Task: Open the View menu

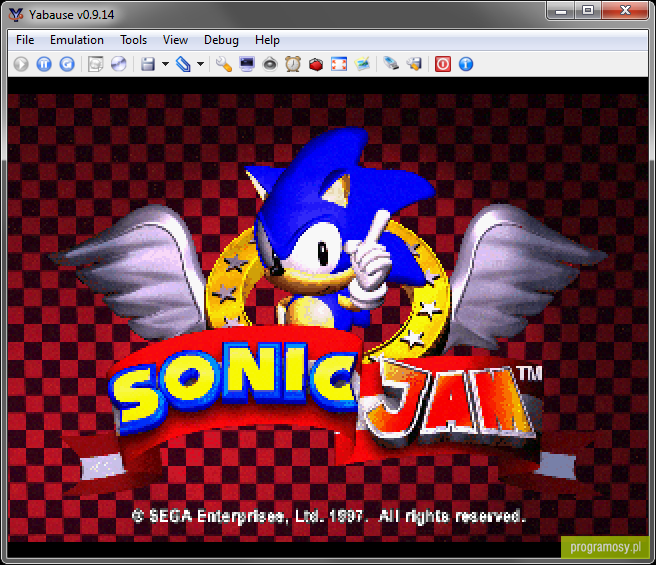Action: (175, 40)
